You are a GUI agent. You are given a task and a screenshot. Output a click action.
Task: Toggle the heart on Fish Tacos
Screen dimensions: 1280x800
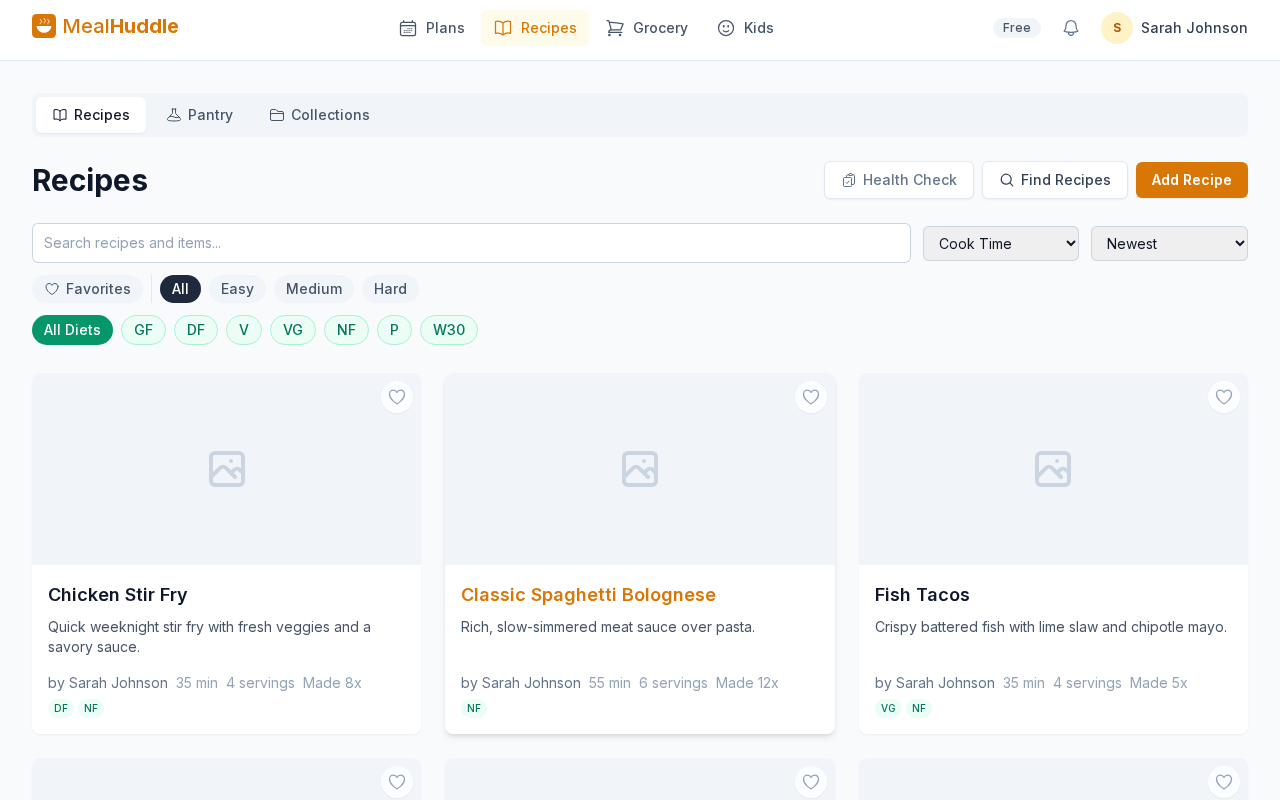pyautogui.click(x=1222, y=397)
